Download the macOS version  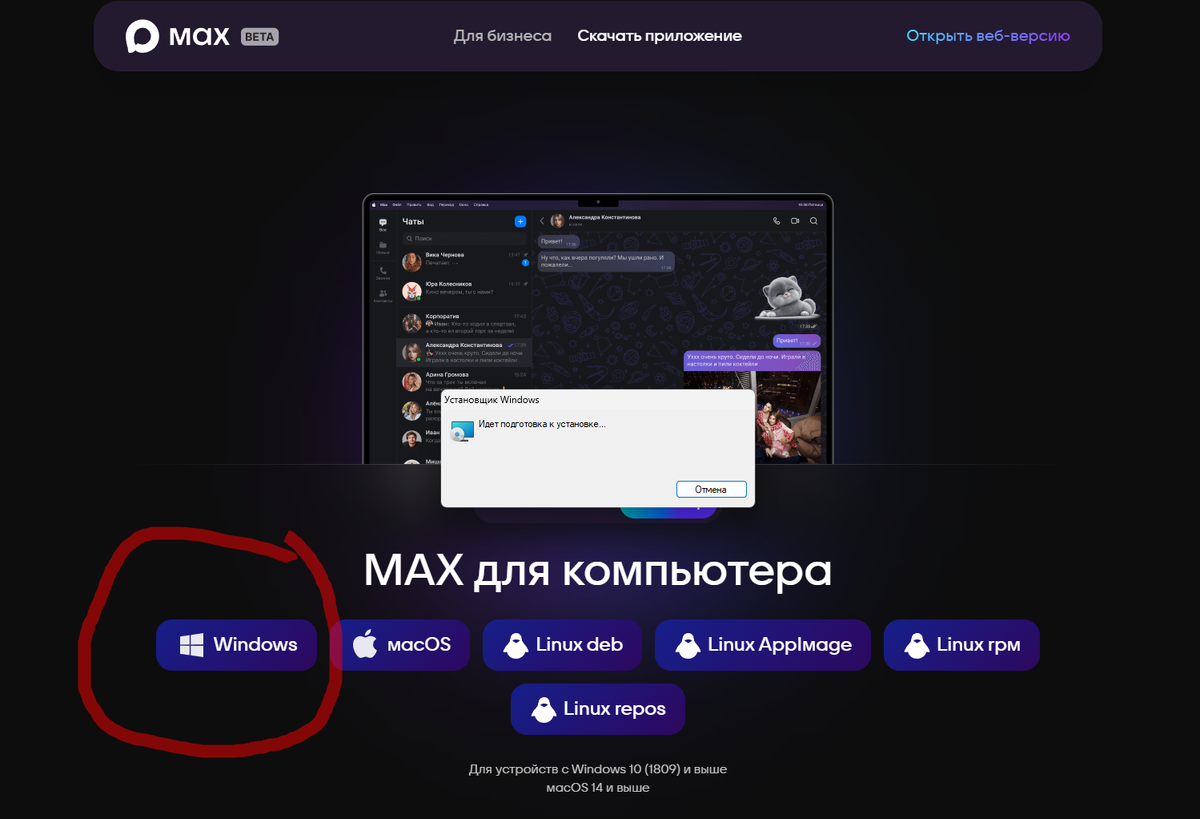click(x=400, y=645)
